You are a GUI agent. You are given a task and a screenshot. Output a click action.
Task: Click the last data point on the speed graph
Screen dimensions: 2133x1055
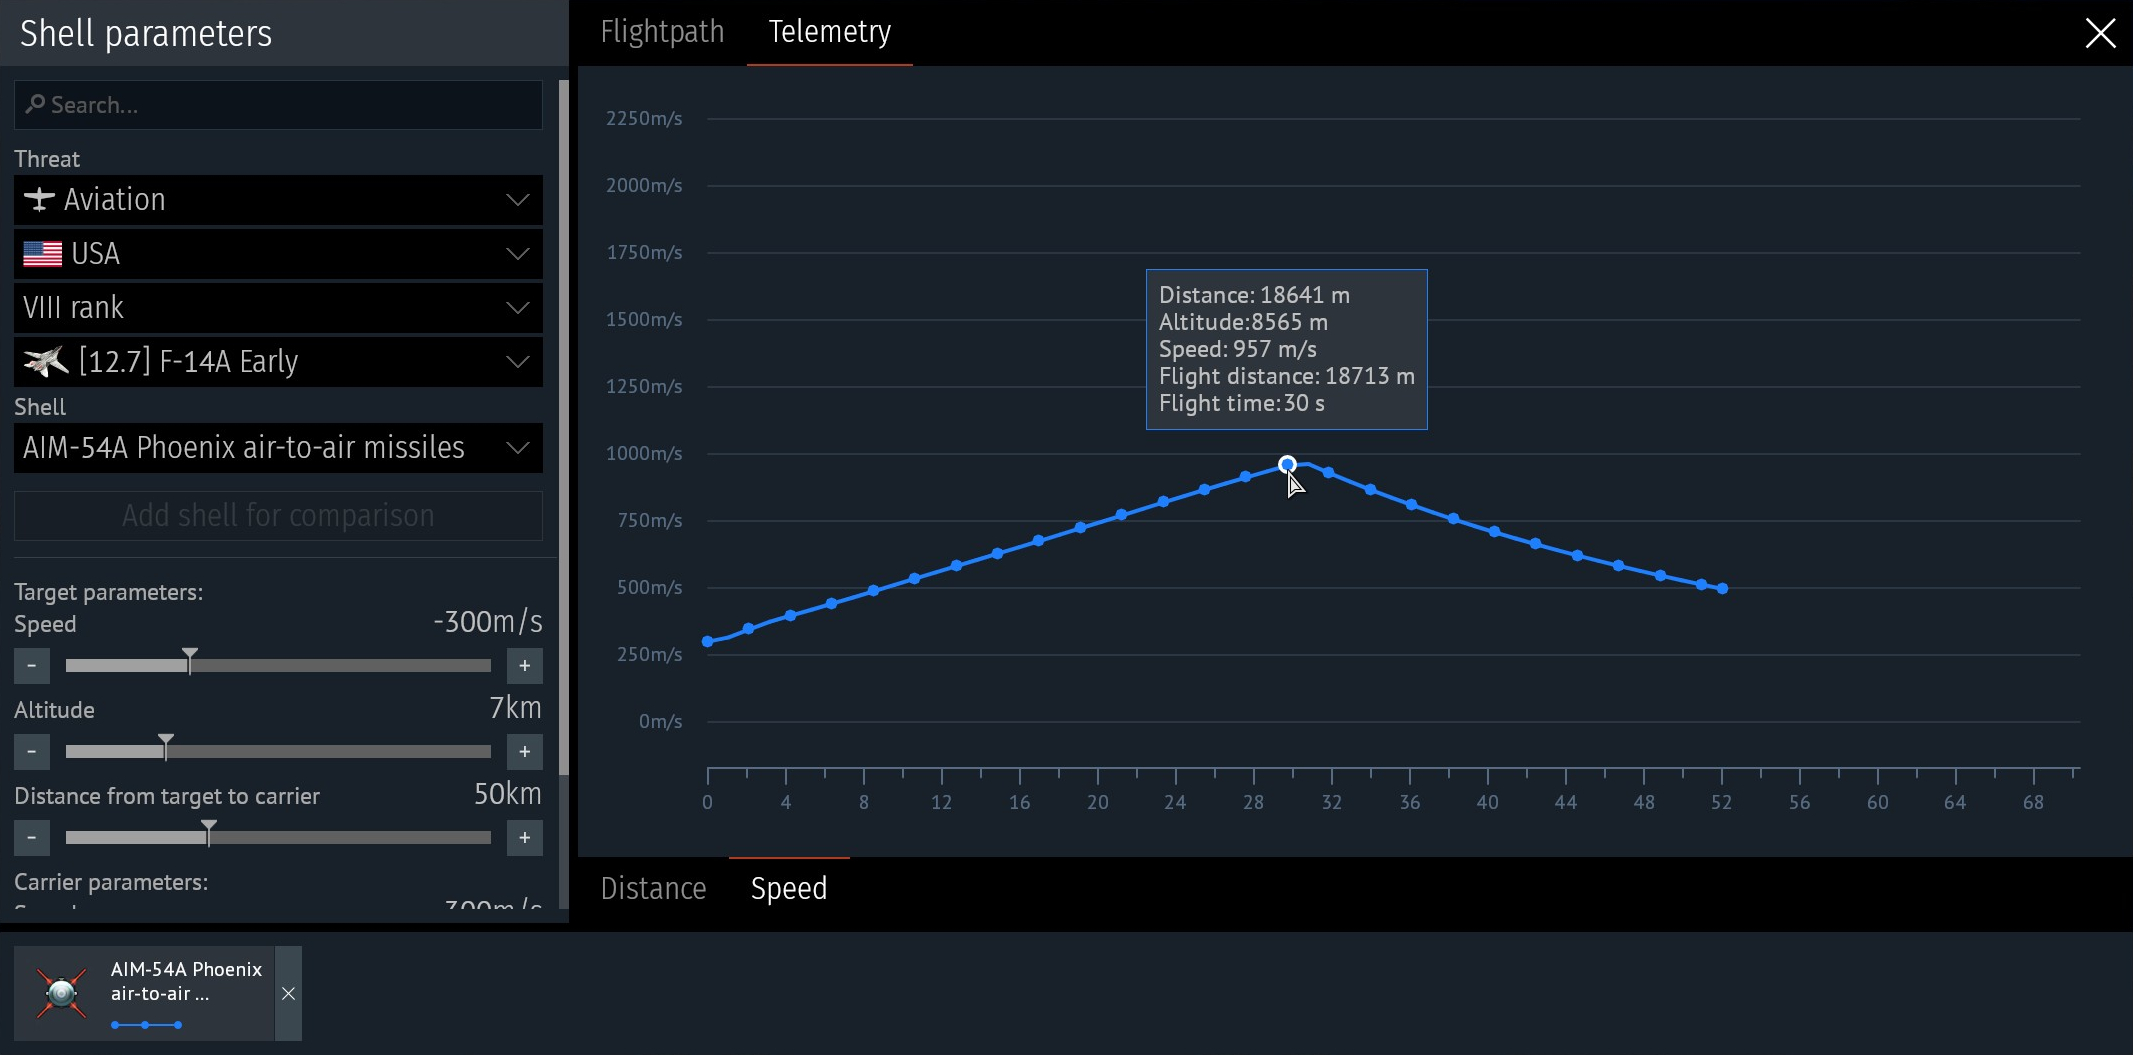tap(1722, 589)
